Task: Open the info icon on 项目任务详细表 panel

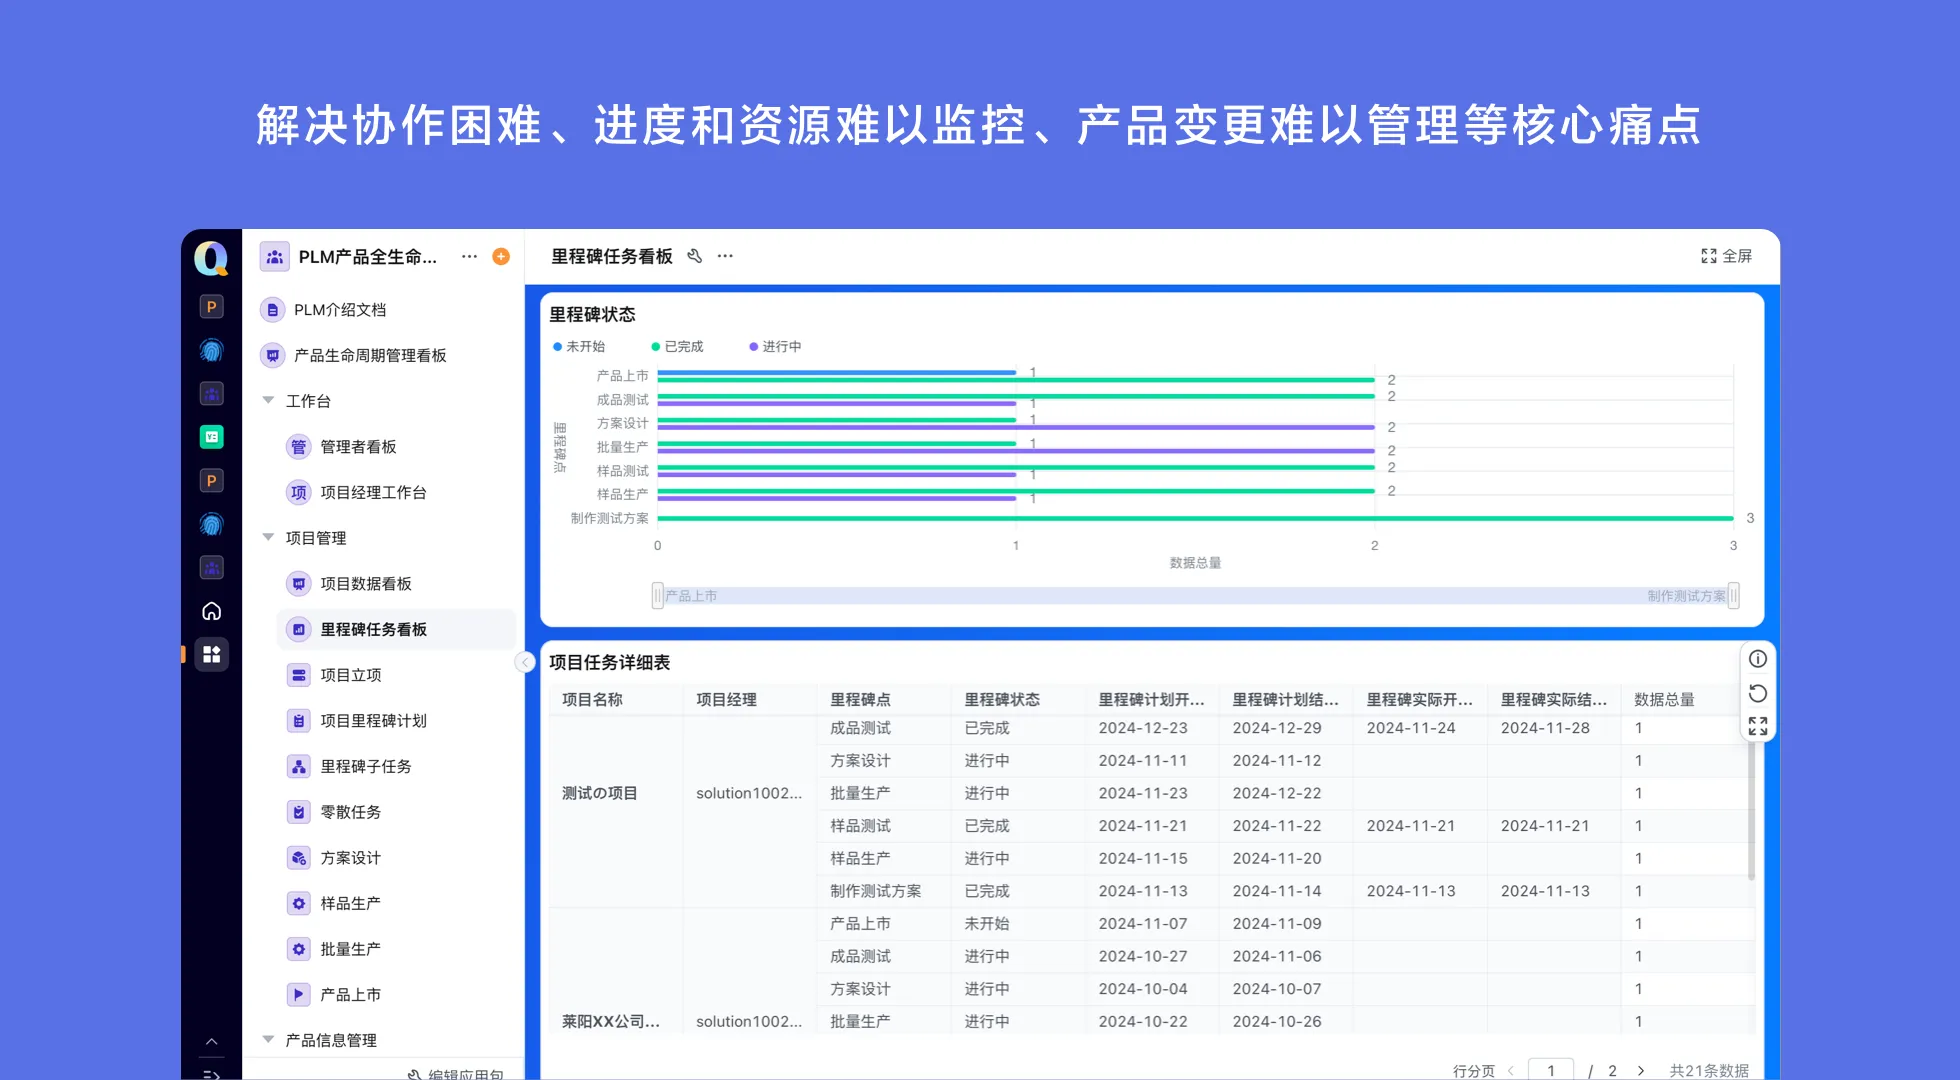Action: (x=1757, y=658)
